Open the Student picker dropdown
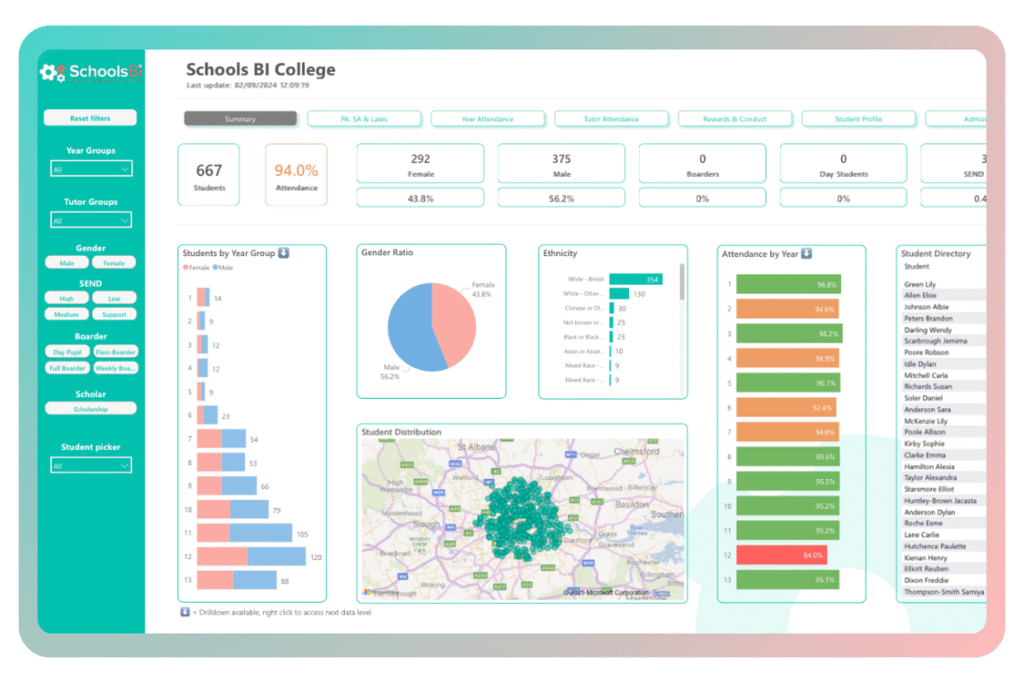Viewport: 1024px width, 683px height. click(x=90, y=466)
